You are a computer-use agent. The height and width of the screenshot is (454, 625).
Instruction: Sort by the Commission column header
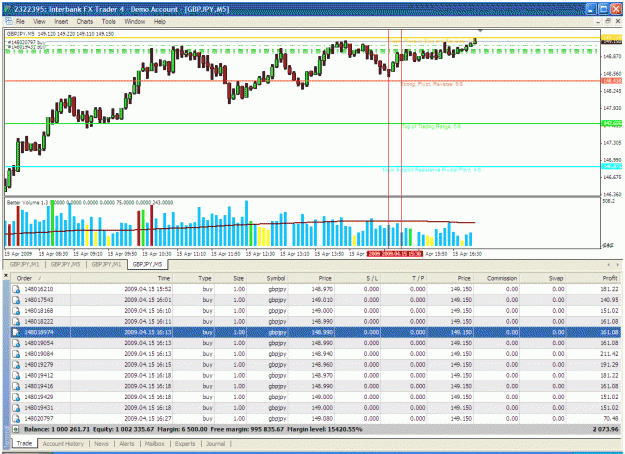[x=496, y=278]
